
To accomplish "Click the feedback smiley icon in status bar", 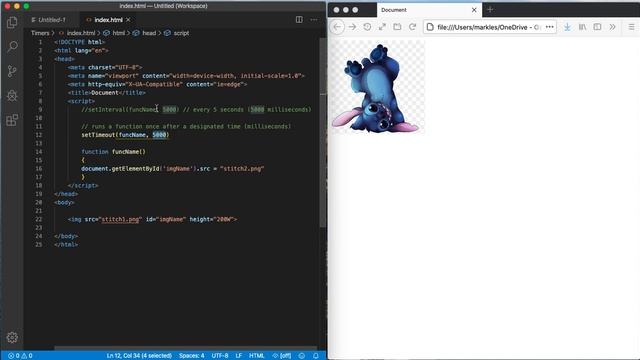I will (x=302, y=356).
